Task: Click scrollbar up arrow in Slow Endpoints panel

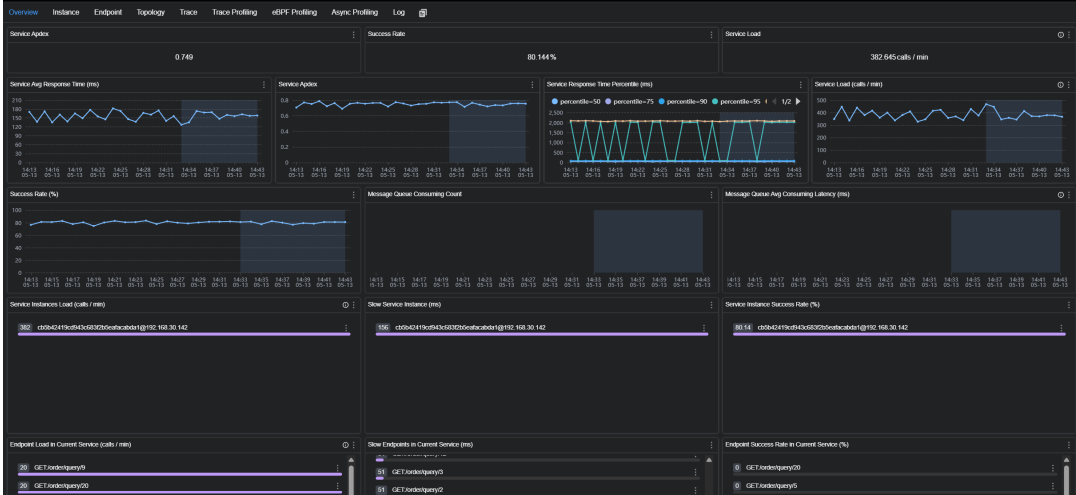Action: point(709,460)
